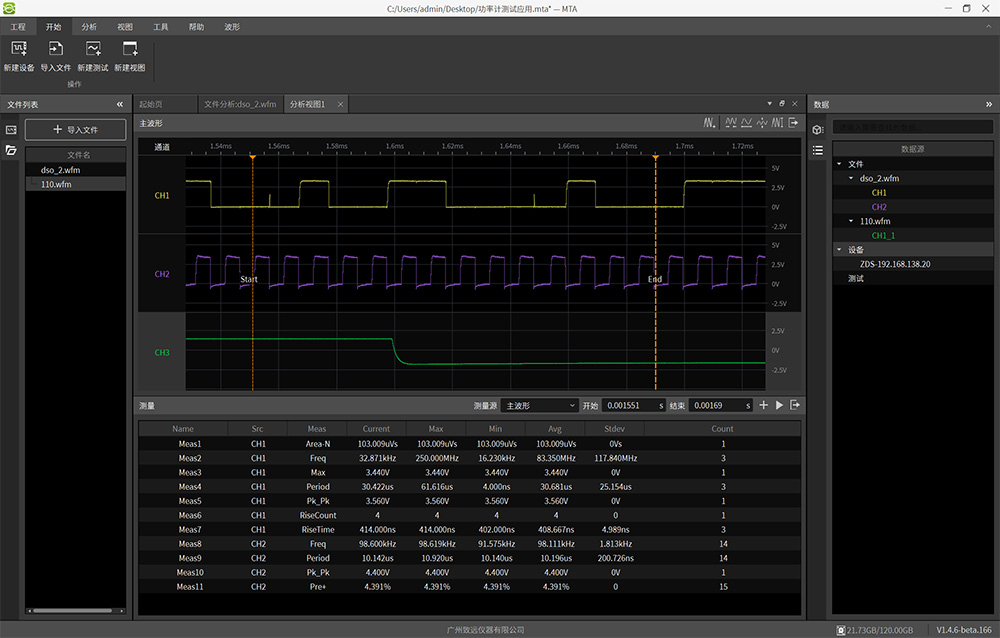Click the 导入文件 button in the file list
This screenshot has height=638, width=1000.
(76, 130)
